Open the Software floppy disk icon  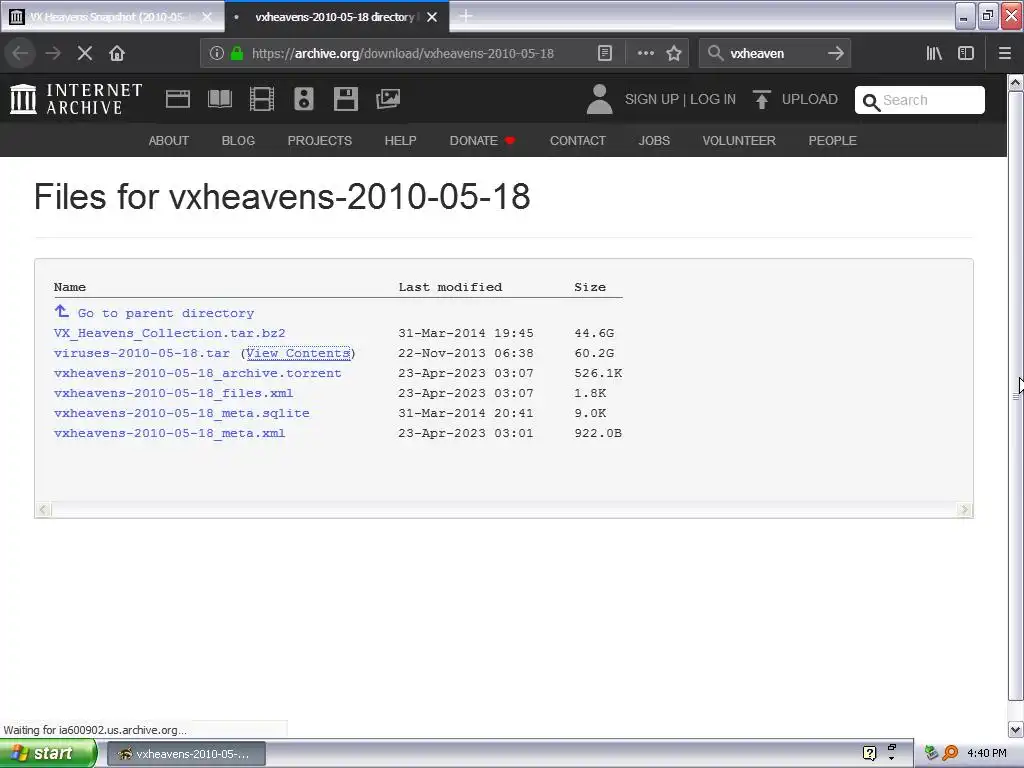tap(345, 99)
